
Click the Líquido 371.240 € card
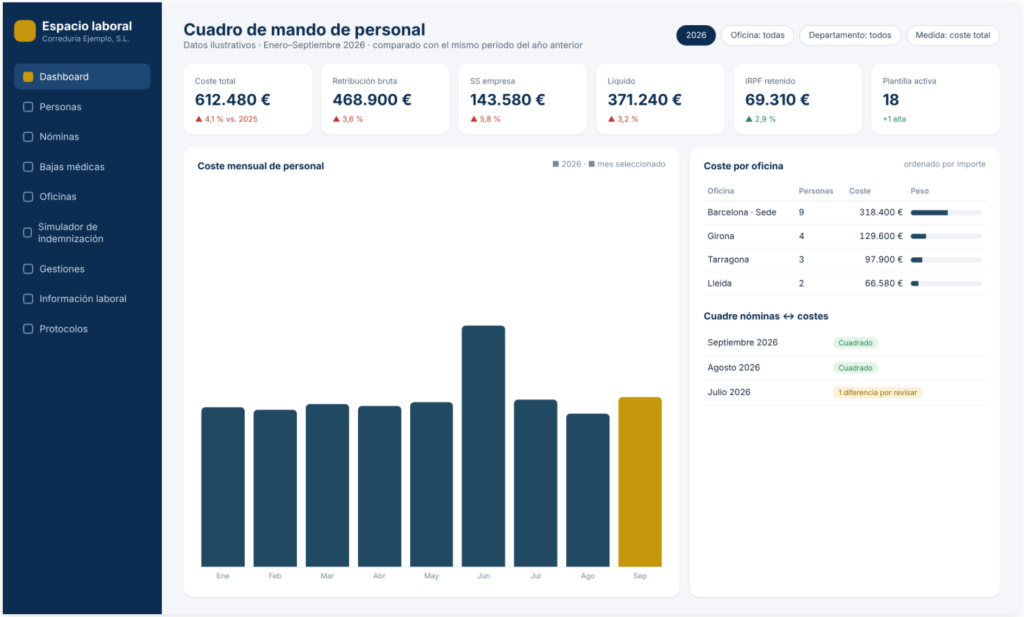click(660, 99)
